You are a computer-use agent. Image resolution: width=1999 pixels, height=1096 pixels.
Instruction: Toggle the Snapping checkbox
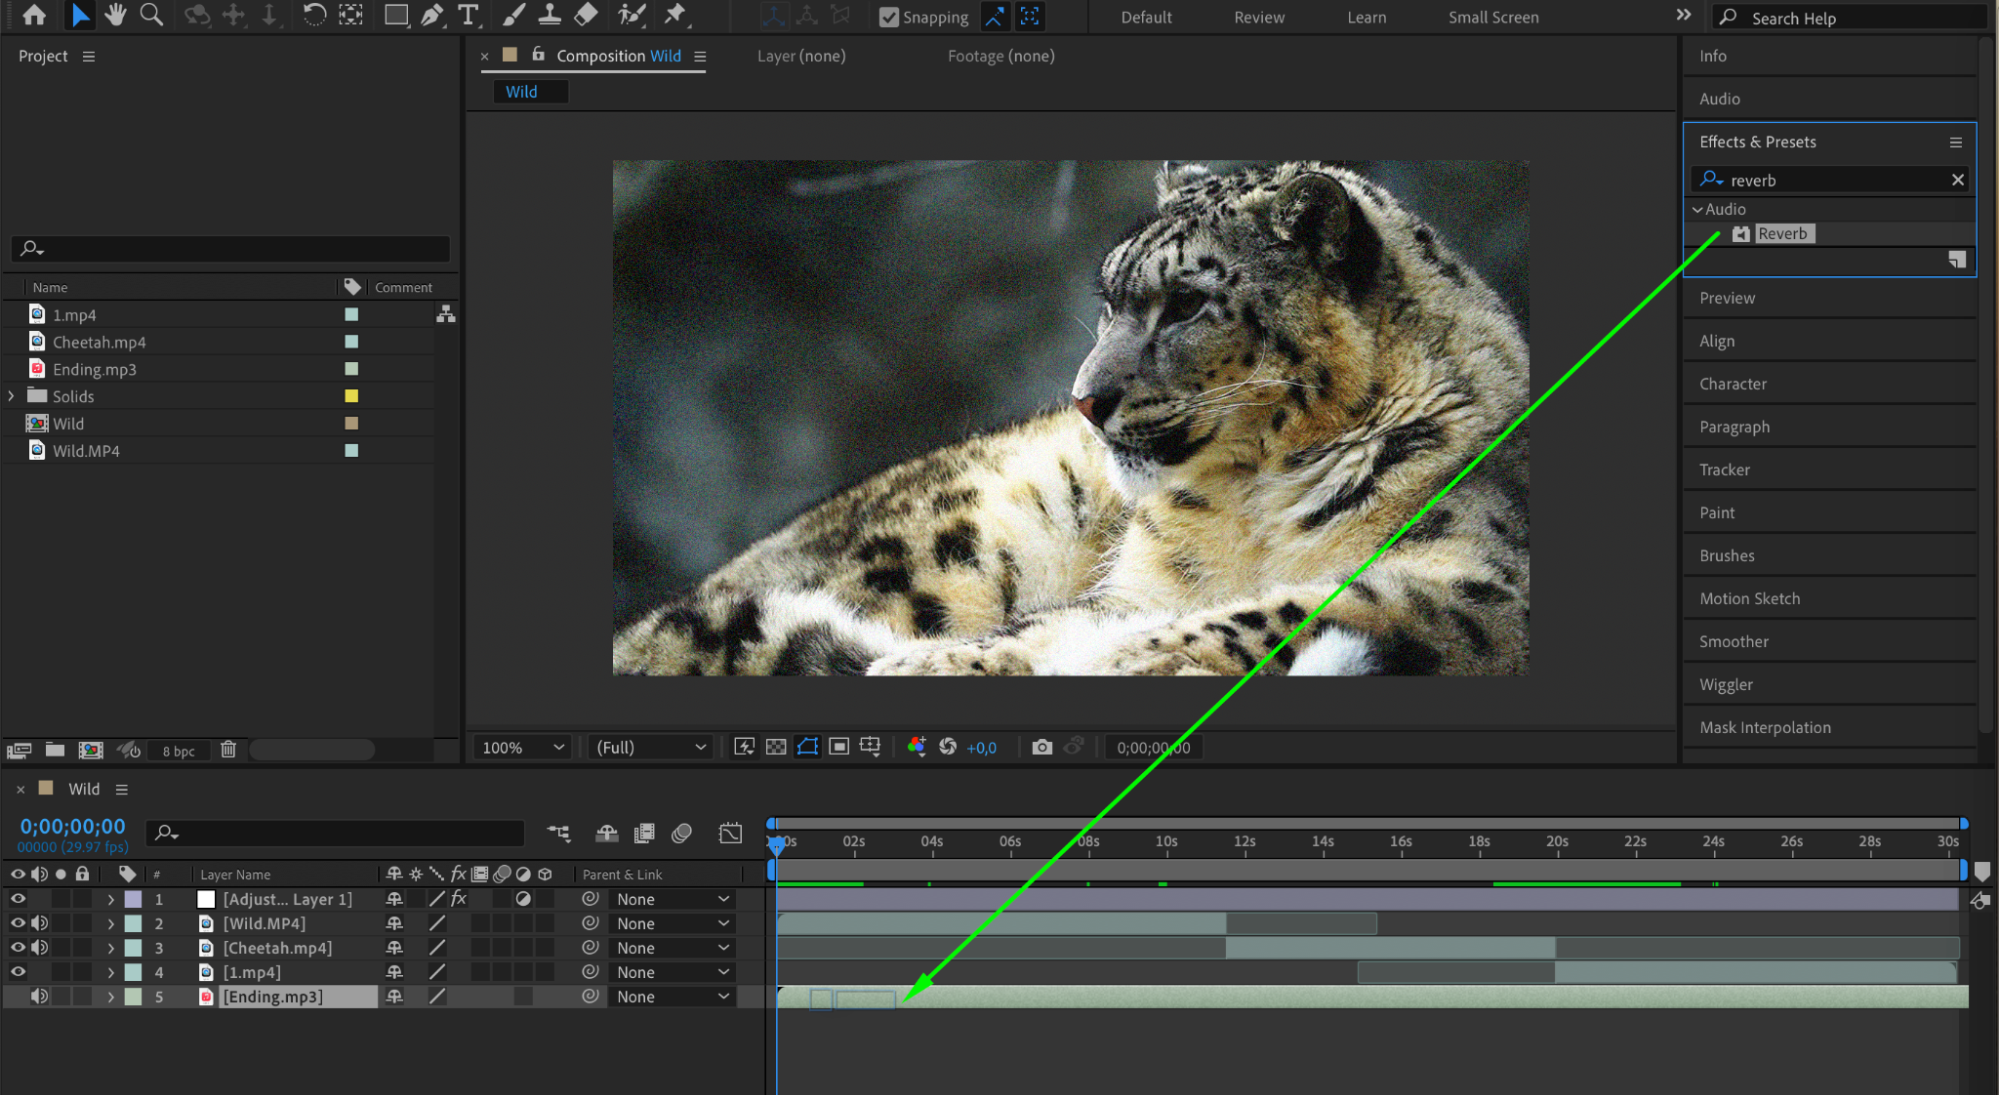coord(888,17)
